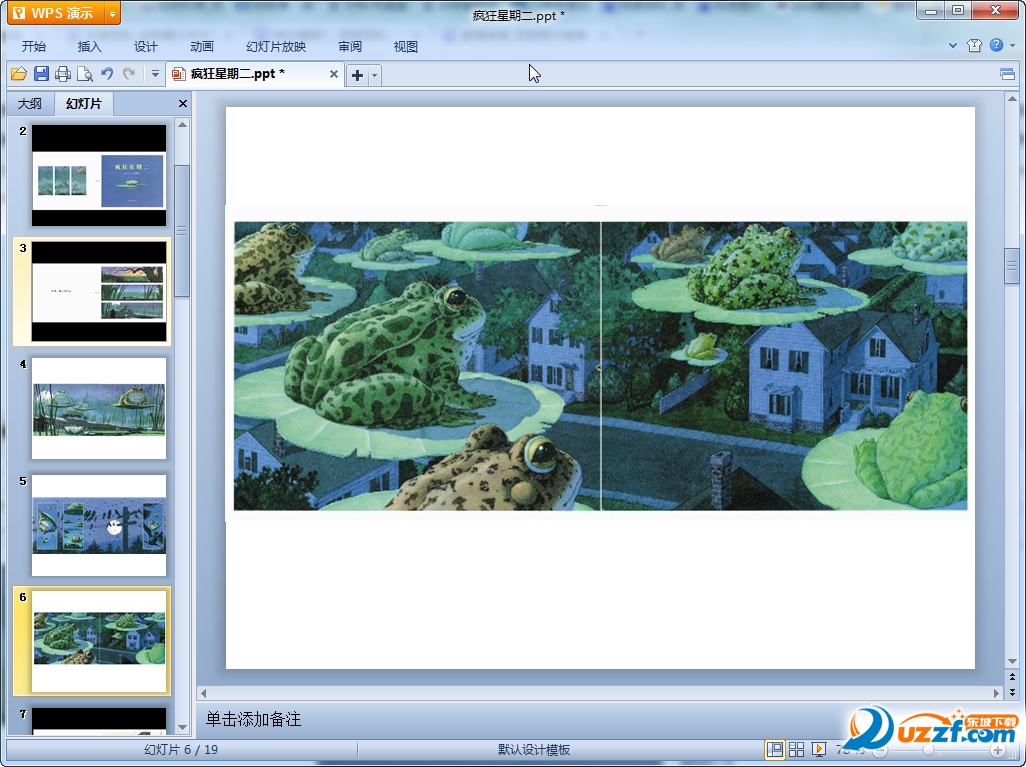Switch to normal view icon

coord(775,749)
